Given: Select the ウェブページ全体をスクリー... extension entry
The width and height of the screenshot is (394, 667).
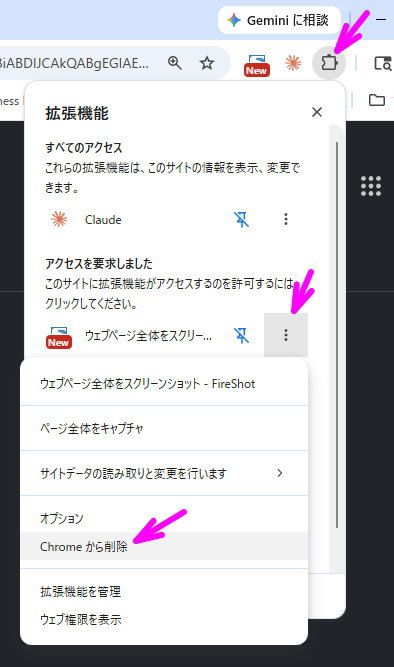Looking at the screenshot, I should [x=148, y=336].
